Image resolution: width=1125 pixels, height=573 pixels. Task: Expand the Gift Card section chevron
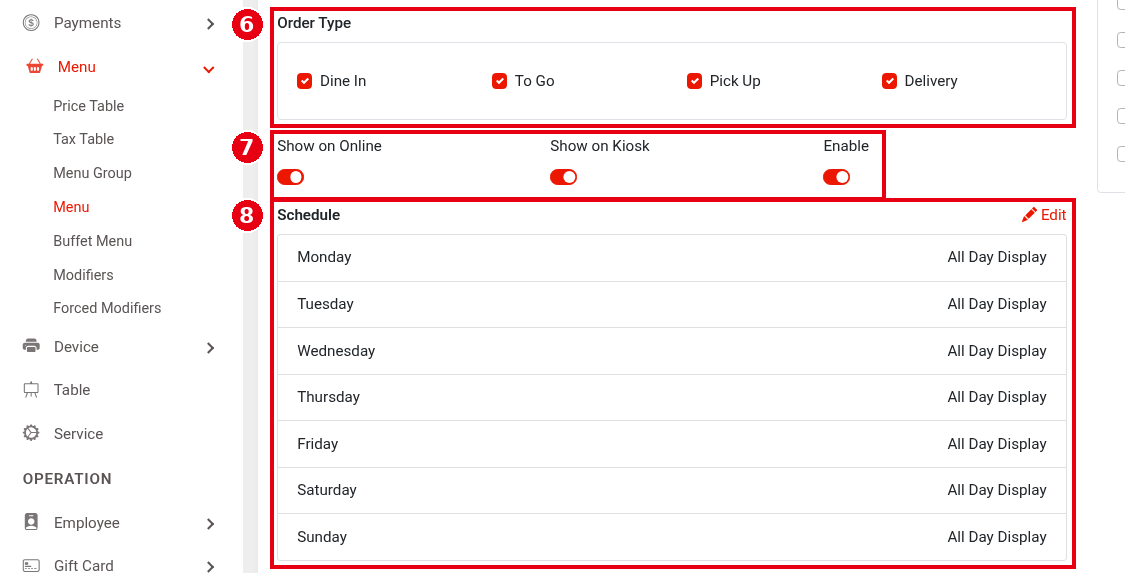tap(210, 567)
